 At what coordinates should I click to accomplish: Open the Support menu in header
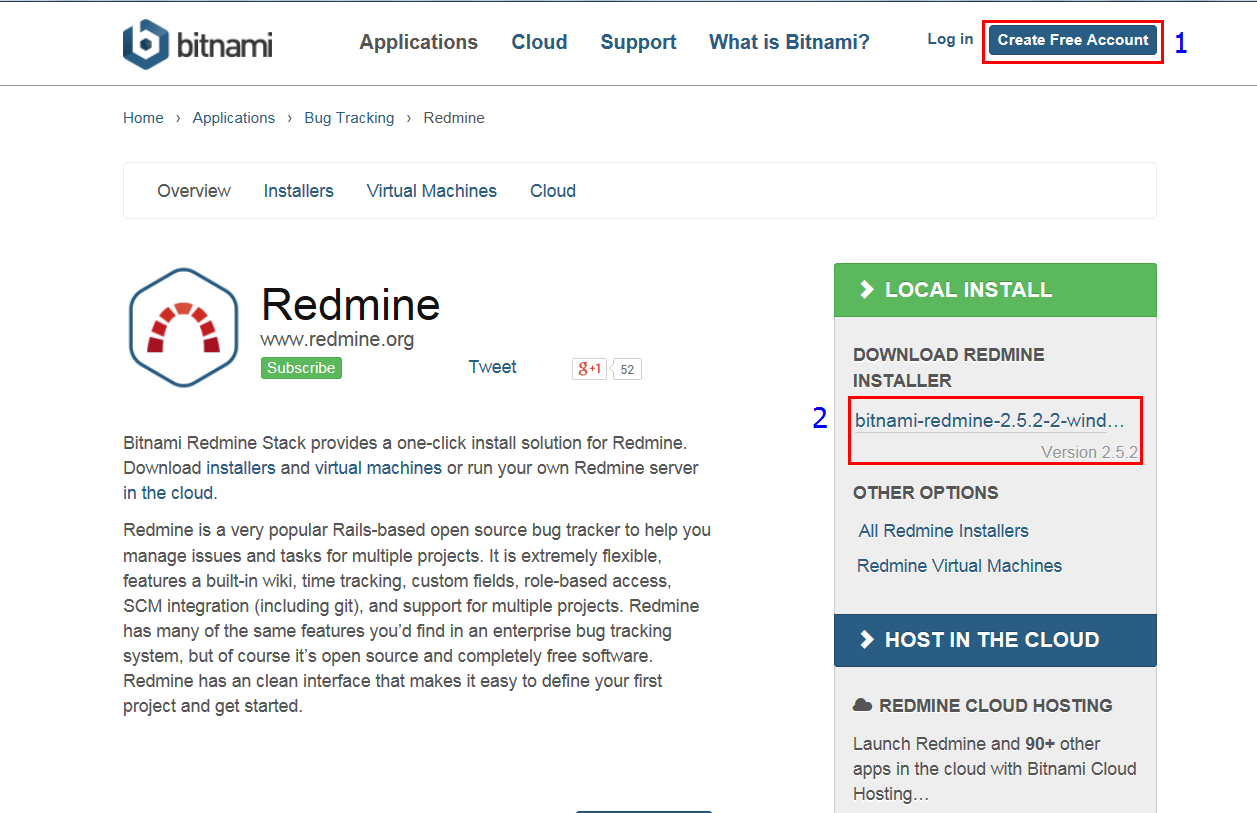coord(638,42)
